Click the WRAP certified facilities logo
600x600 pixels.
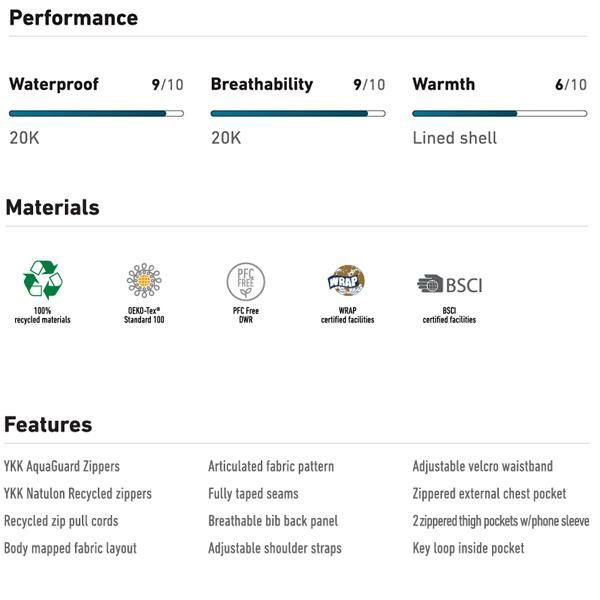(347, 281)
